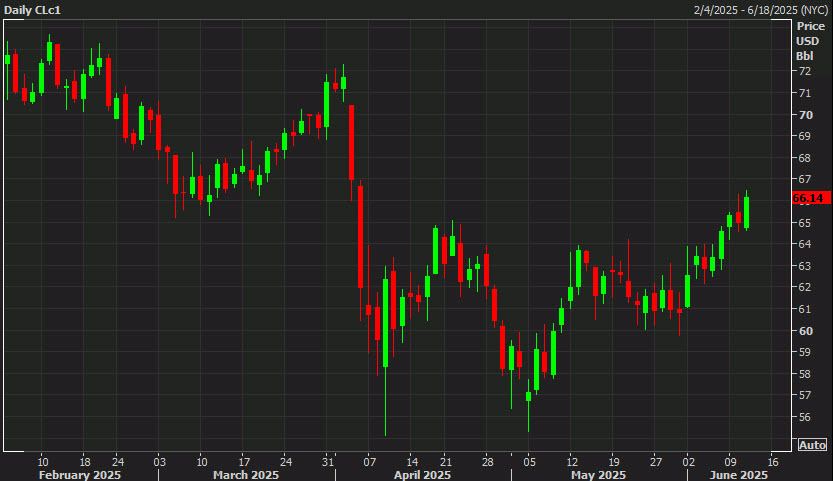The height and width of the screenshot is (481, 833).
Task: Click the June 2025 month label
Action: [738, 475]
